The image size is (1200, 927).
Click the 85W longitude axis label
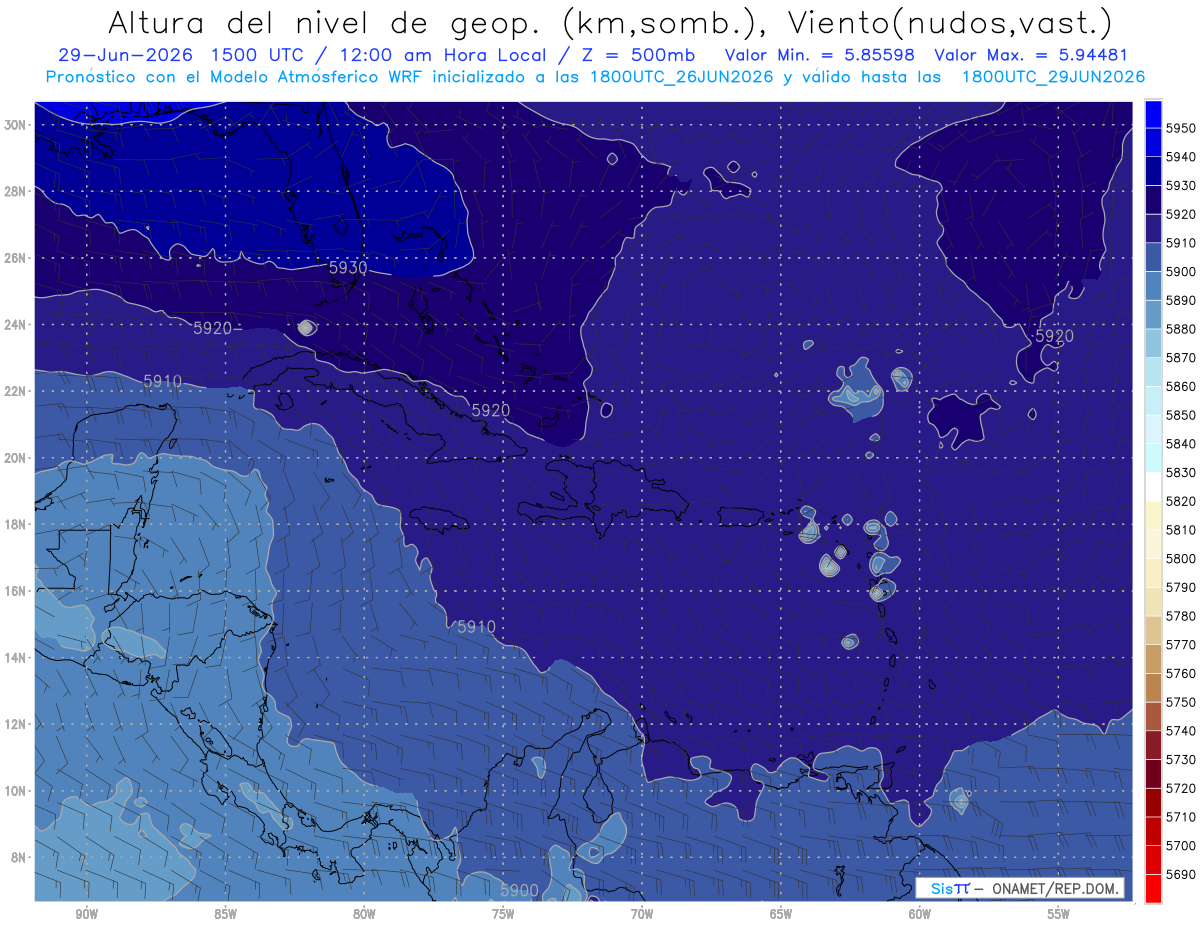225,914
